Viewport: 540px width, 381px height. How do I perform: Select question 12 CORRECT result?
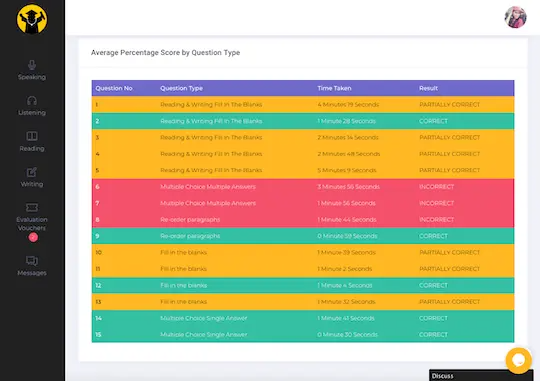pos(433,285)
